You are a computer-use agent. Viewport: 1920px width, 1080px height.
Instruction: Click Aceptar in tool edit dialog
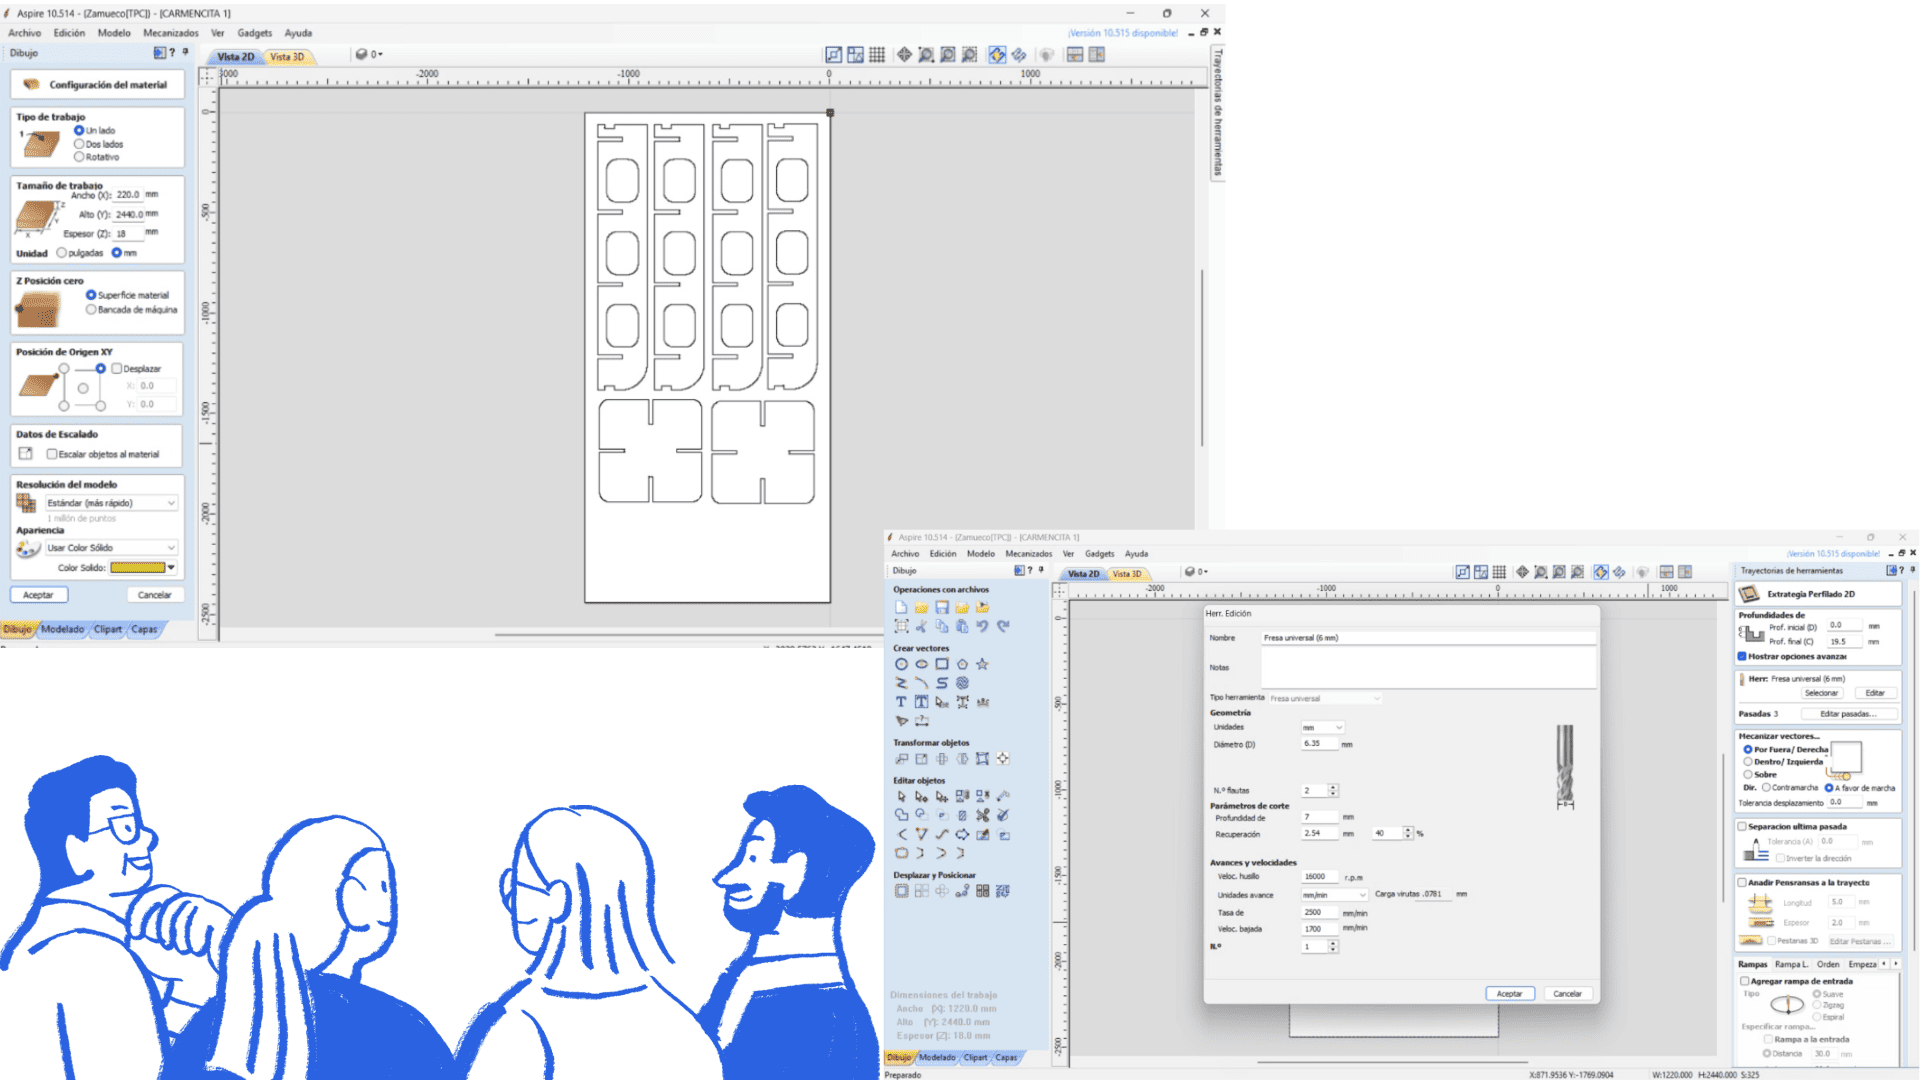pos(1509,994)
